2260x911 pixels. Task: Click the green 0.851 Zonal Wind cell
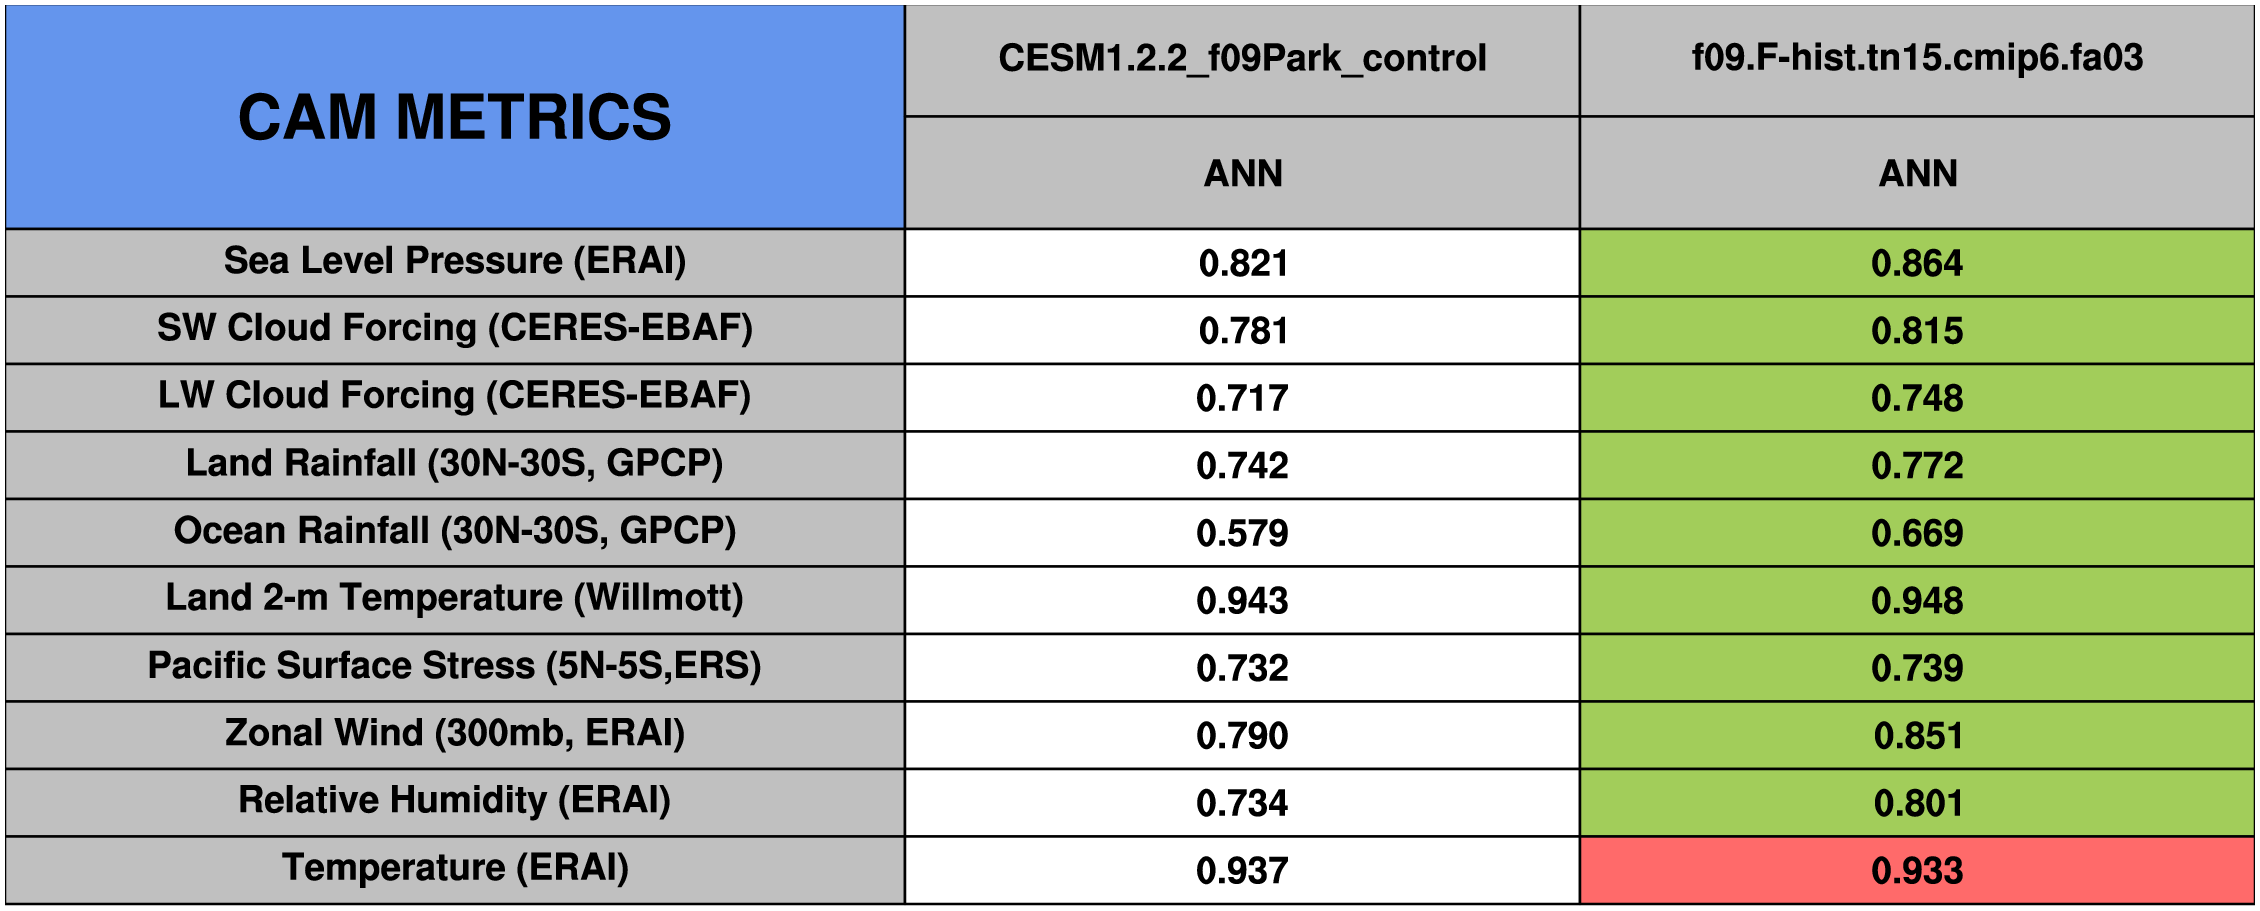1917,735
